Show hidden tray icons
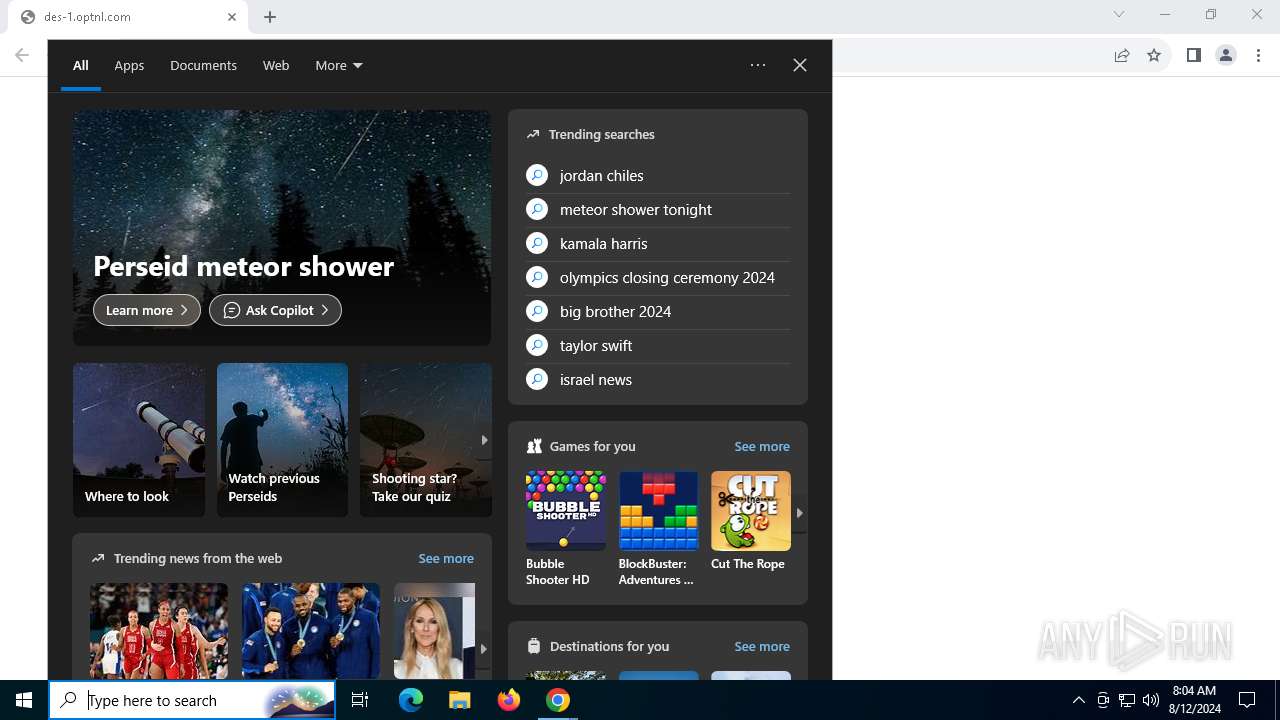This screenshot has height=720, width=1280. point(1078,700)
